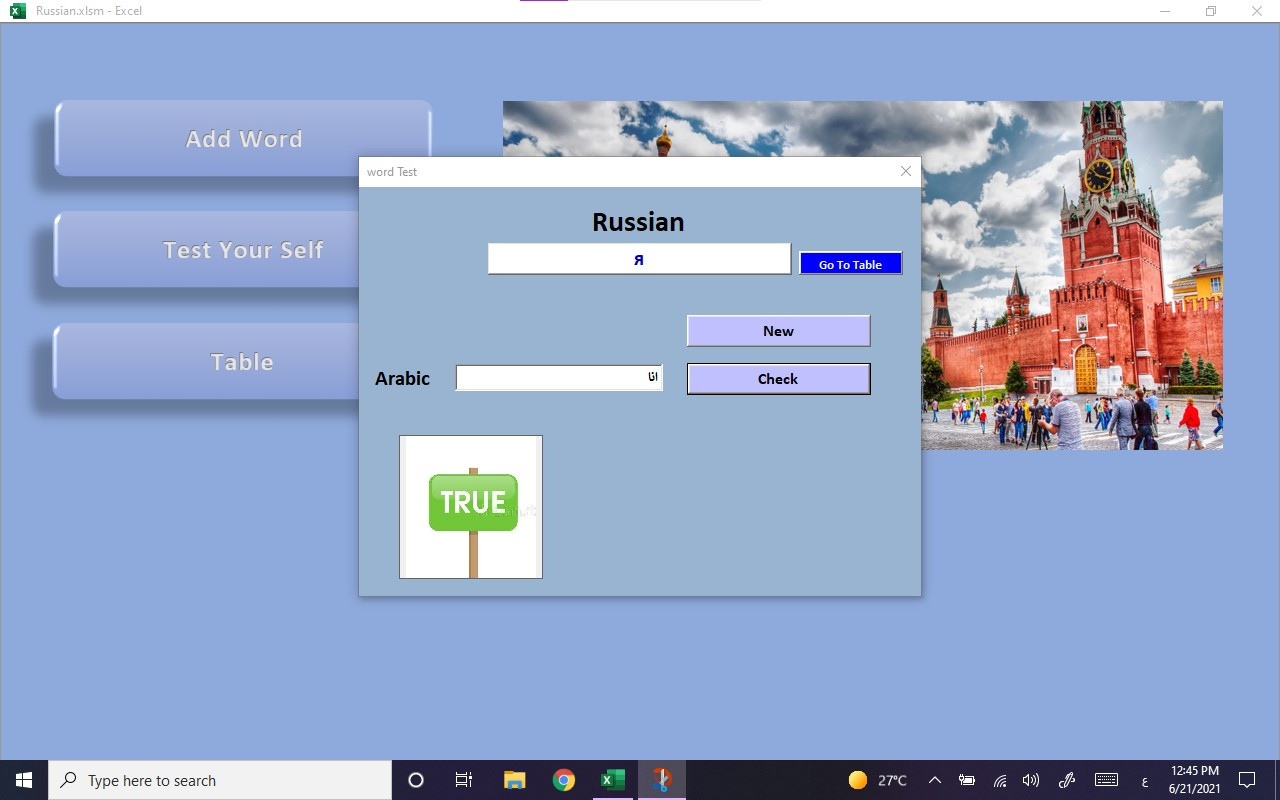The height and width of the screenshot is (800, 1280).
Task: Click Go To Table in word Test dialog
Action: point(850,264)
